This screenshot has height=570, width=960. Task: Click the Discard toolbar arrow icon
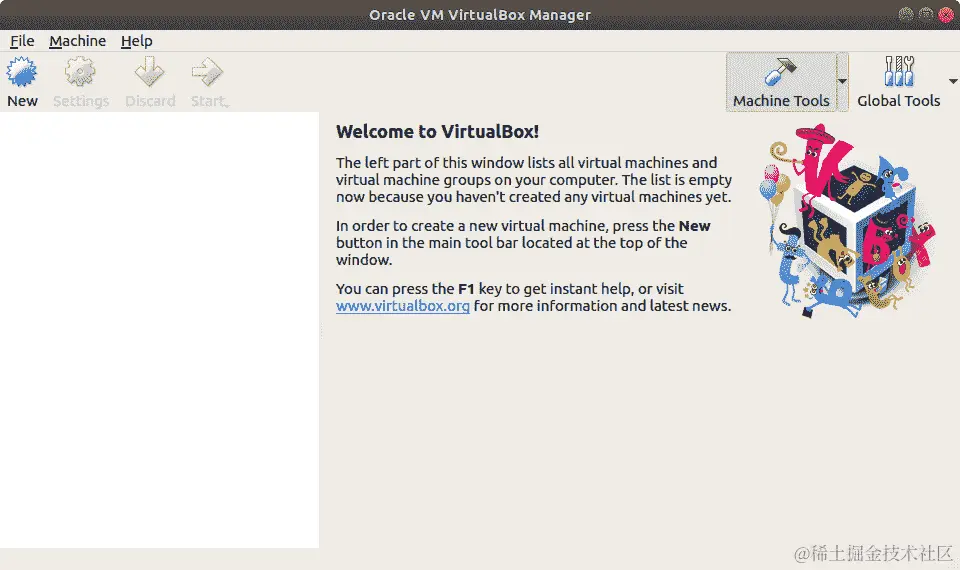(x=149, y=72)
